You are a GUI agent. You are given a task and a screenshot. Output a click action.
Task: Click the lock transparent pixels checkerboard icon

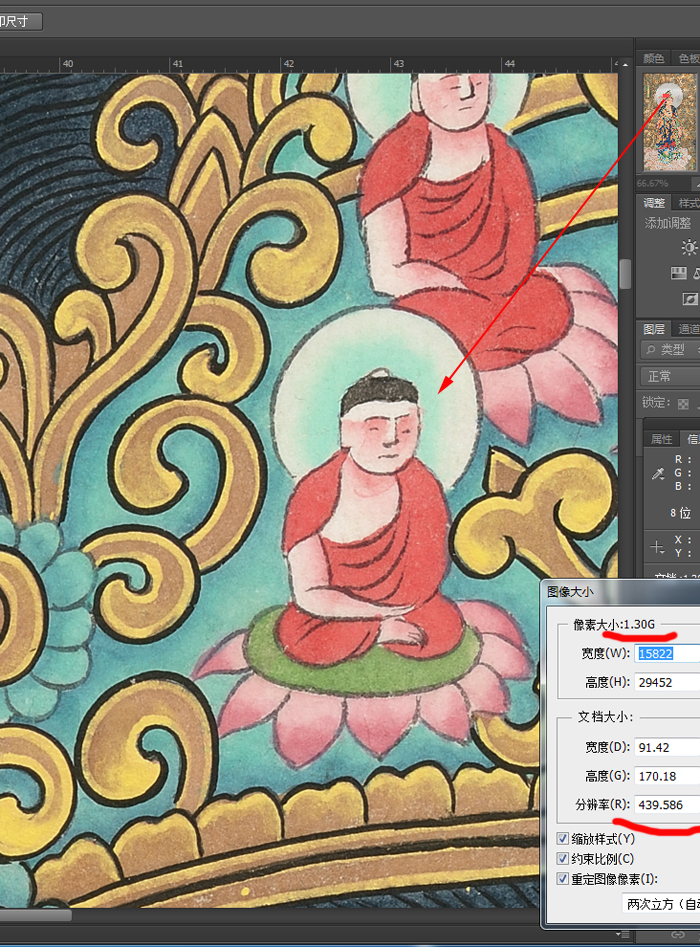tap(683, 403)
